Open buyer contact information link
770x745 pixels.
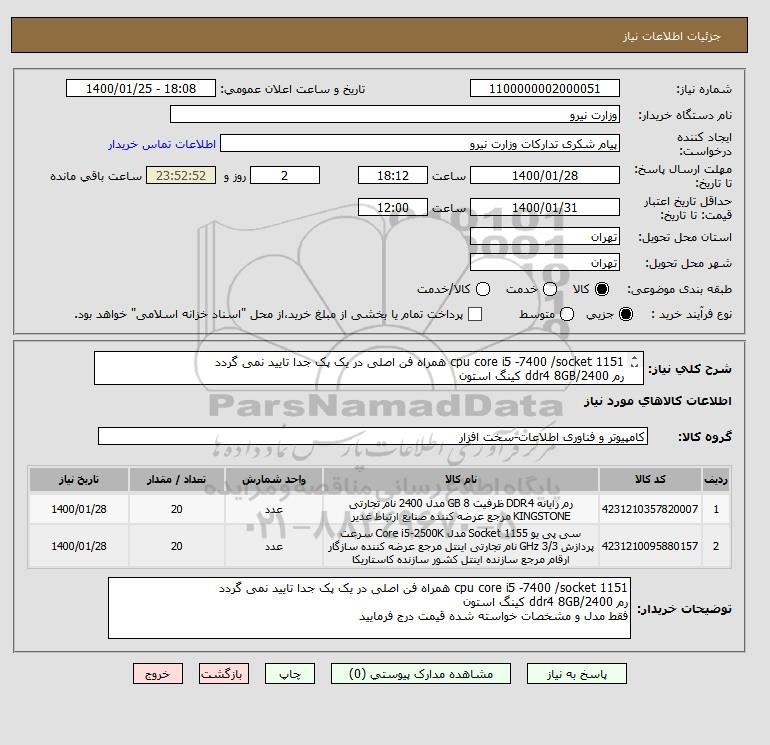pos(162,144)
